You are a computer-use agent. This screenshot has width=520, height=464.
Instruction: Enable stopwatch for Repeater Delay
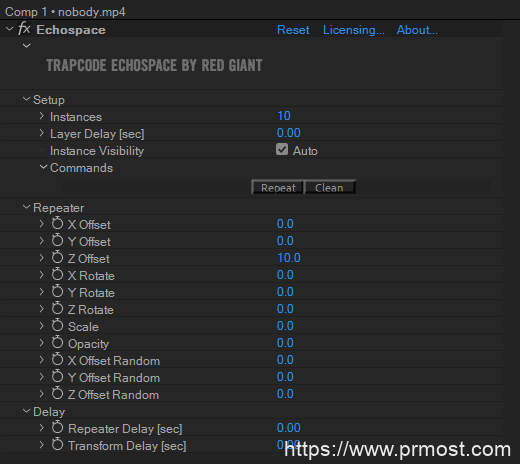tap(57, 427)
